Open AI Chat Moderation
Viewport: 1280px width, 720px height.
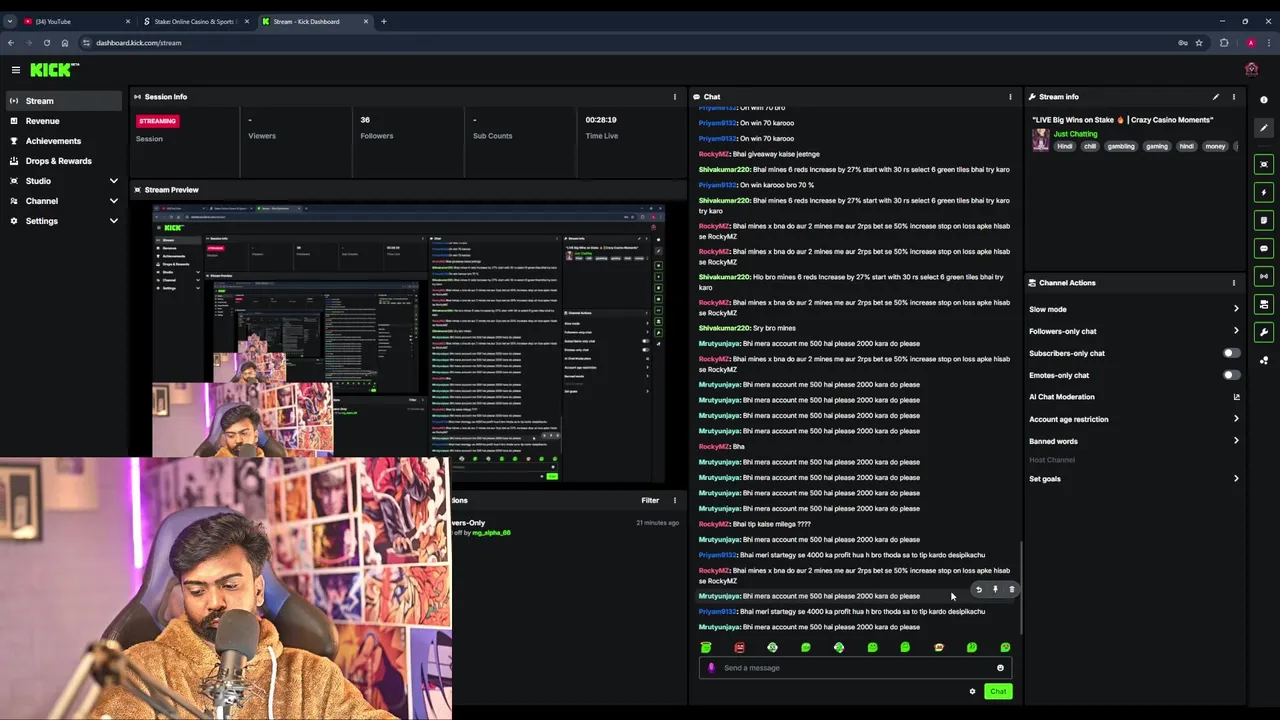[x=1134, y=397]
